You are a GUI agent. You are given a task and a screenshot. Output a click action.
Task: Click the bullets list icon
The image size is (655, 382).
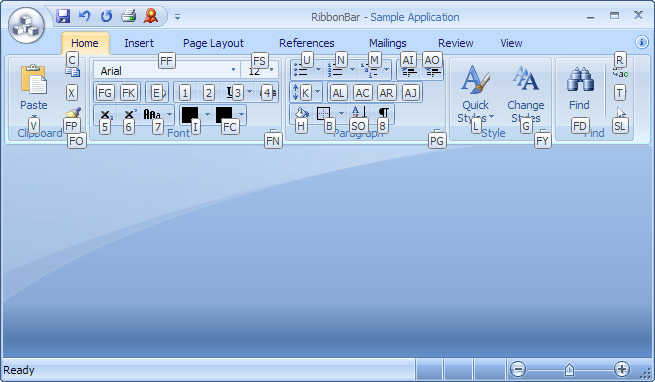coord(301,70)
